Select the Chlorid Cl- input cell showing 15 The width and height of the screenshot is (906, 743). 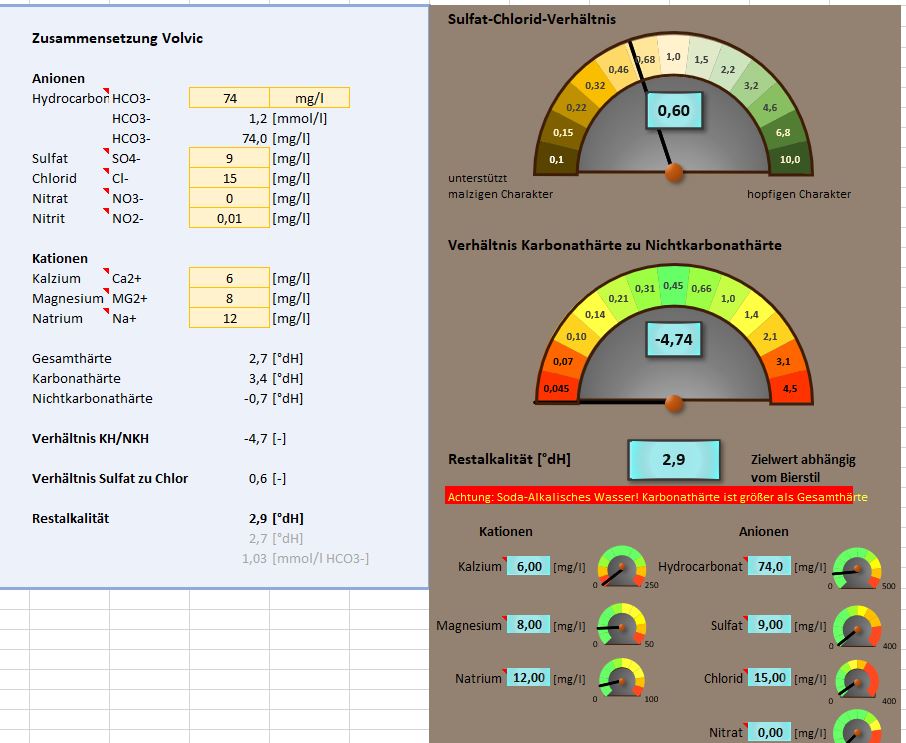[229, 178]
